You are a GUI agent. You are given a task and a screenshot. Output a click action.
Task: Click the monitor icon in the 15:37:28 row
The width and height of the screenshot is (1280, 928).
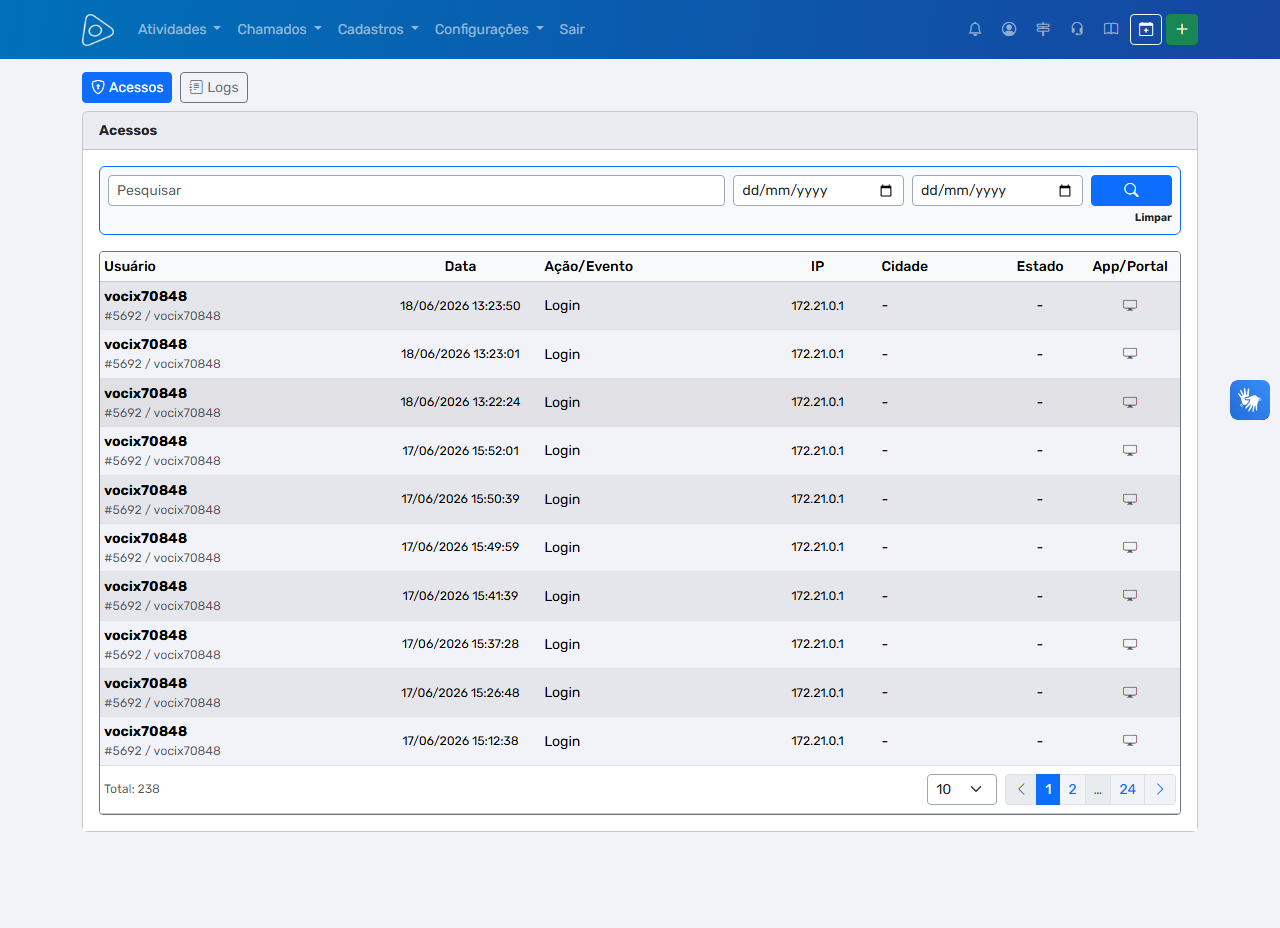pyautogui.click(x=1130, y=644)
